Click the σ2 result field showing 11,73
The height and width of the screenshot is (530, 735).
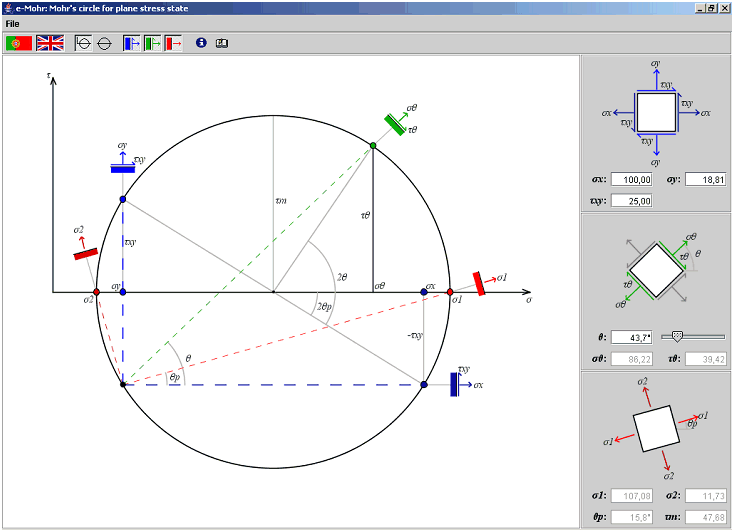point(705,496)
